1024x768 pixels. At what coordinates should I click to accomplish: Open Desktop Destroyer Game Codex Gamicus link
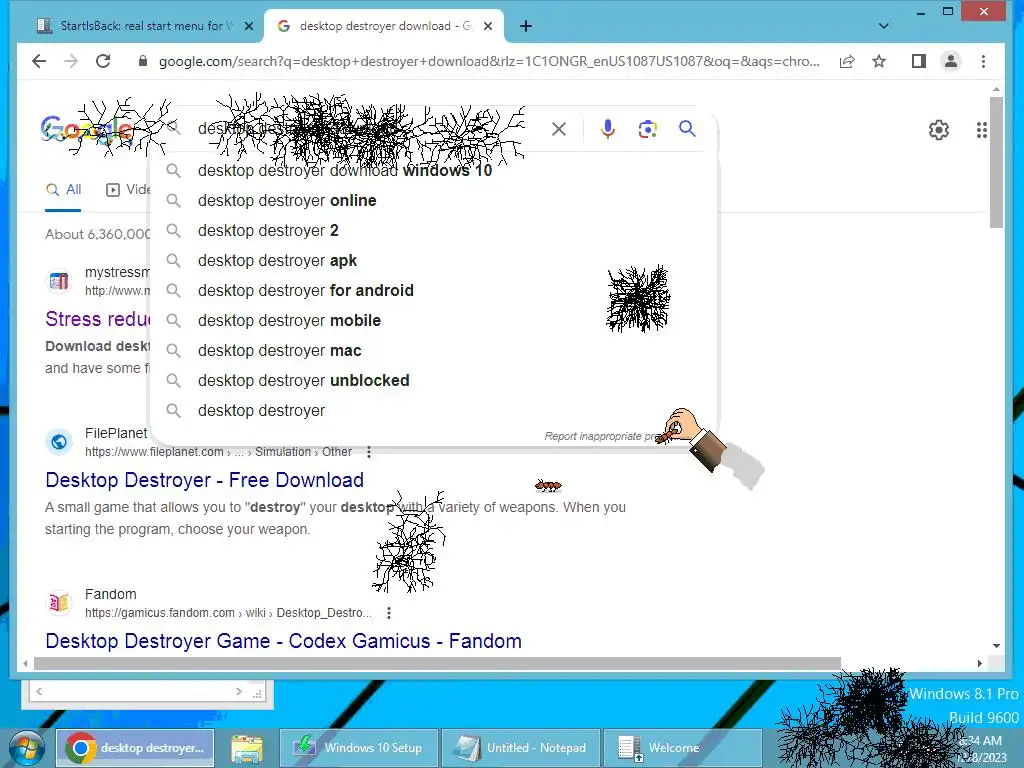(x=283, y=641)
